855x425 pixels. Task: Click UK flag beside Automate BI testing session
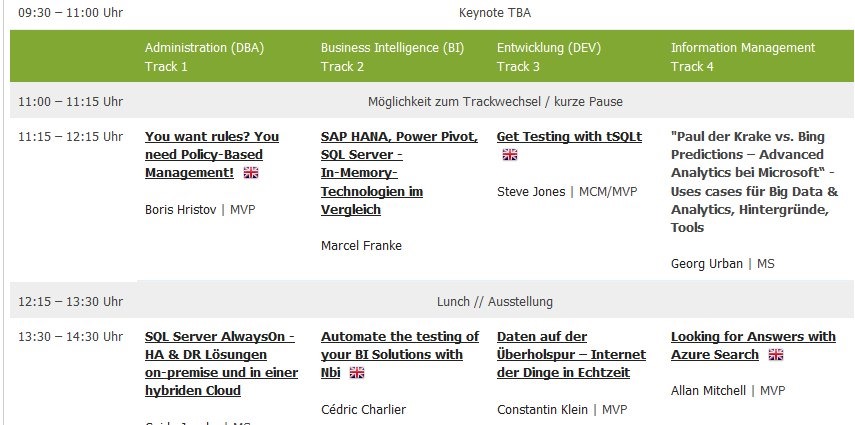[x=357, y=373]
